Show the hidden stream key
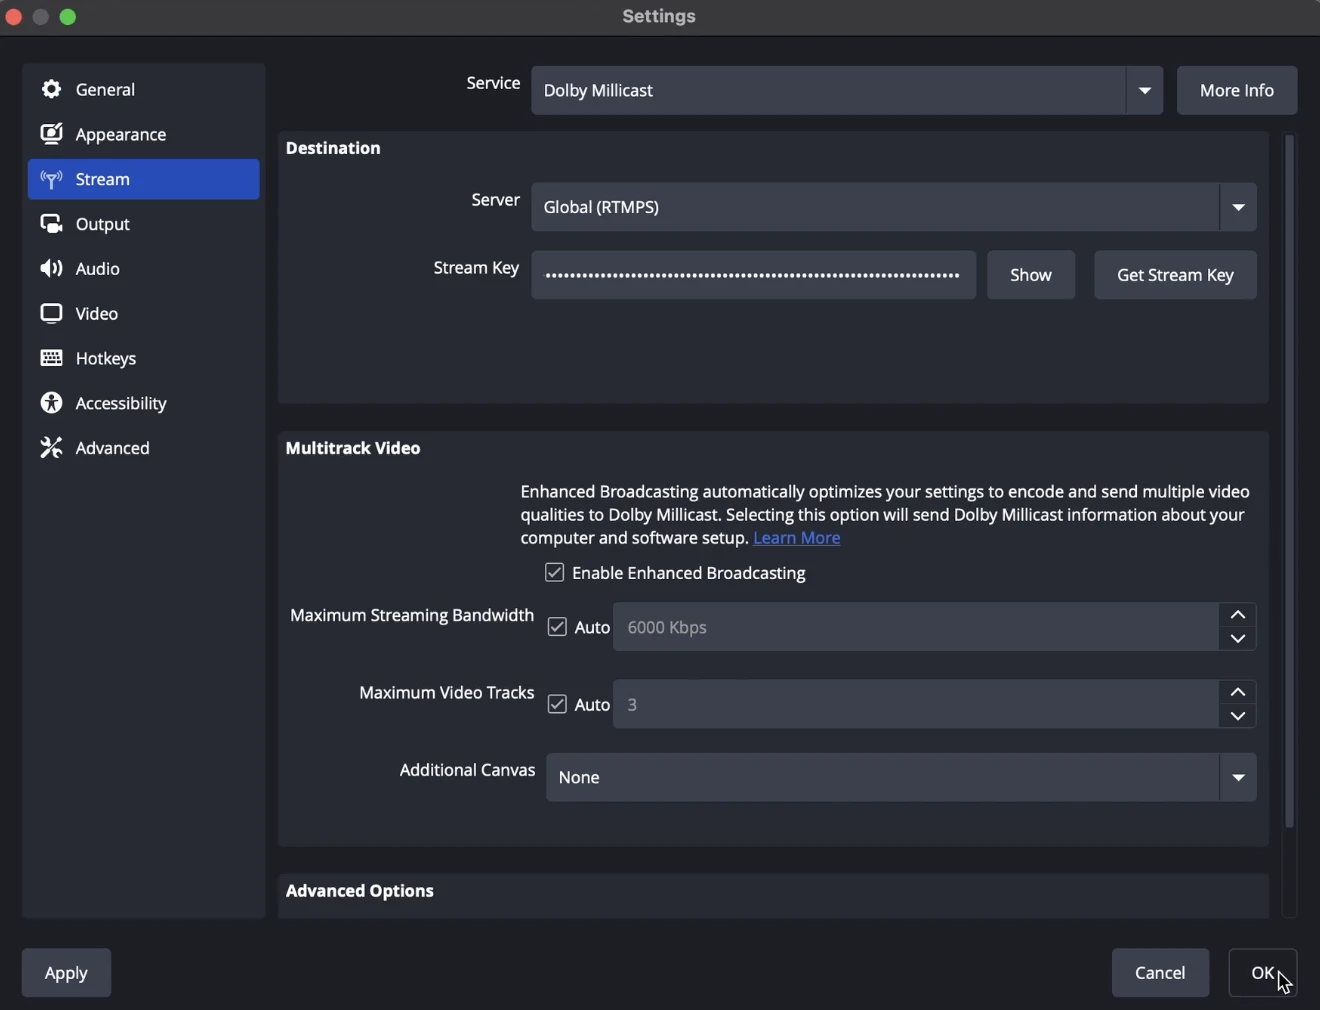The height and width of the screenshot is (1010, 1320). 1031,276
